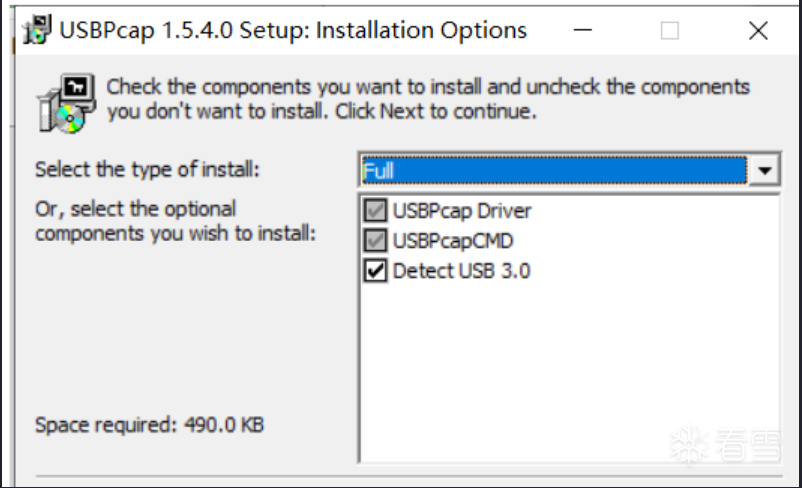This screenshot has width=802, height=488.
Task: Open the install type dropdown arrow
Action: point(765,170)
